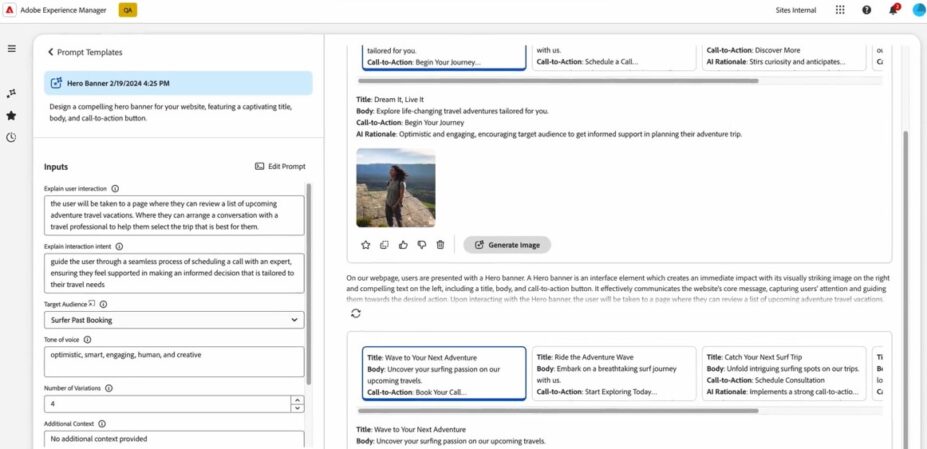Open the notifications bell

pos(893,10)
